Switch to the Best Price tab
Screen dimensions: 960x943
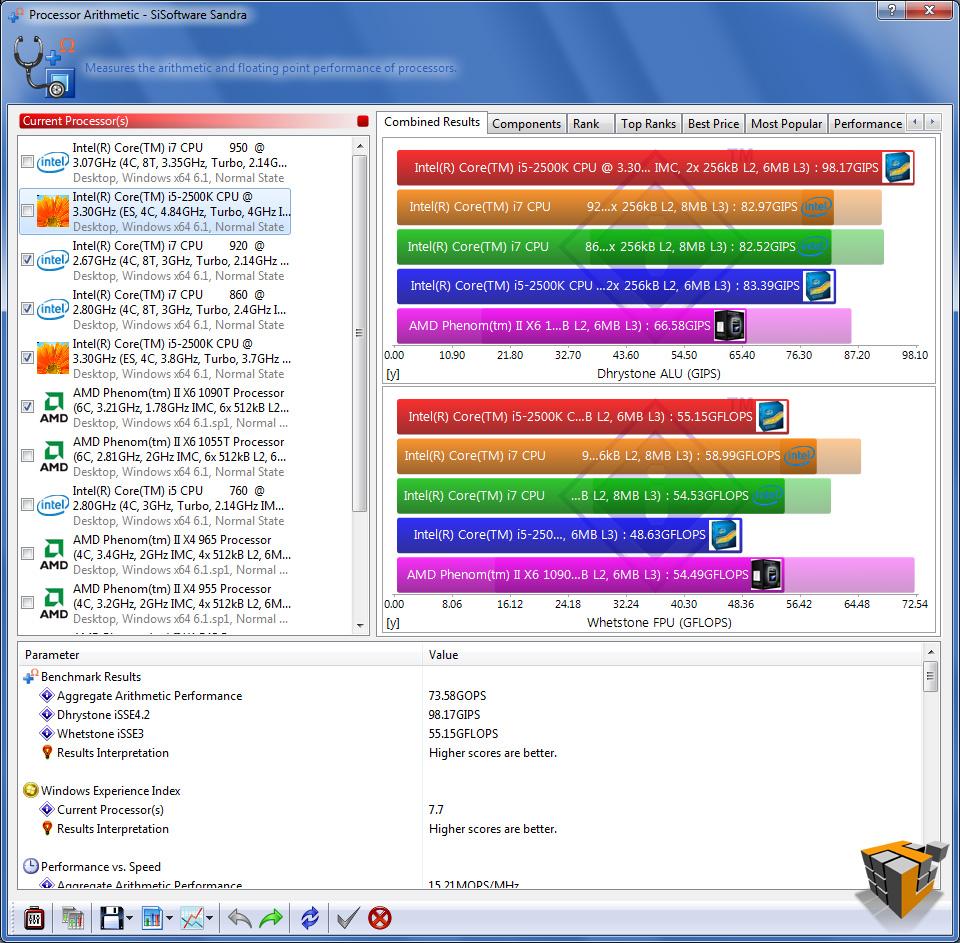coord(713,124)
